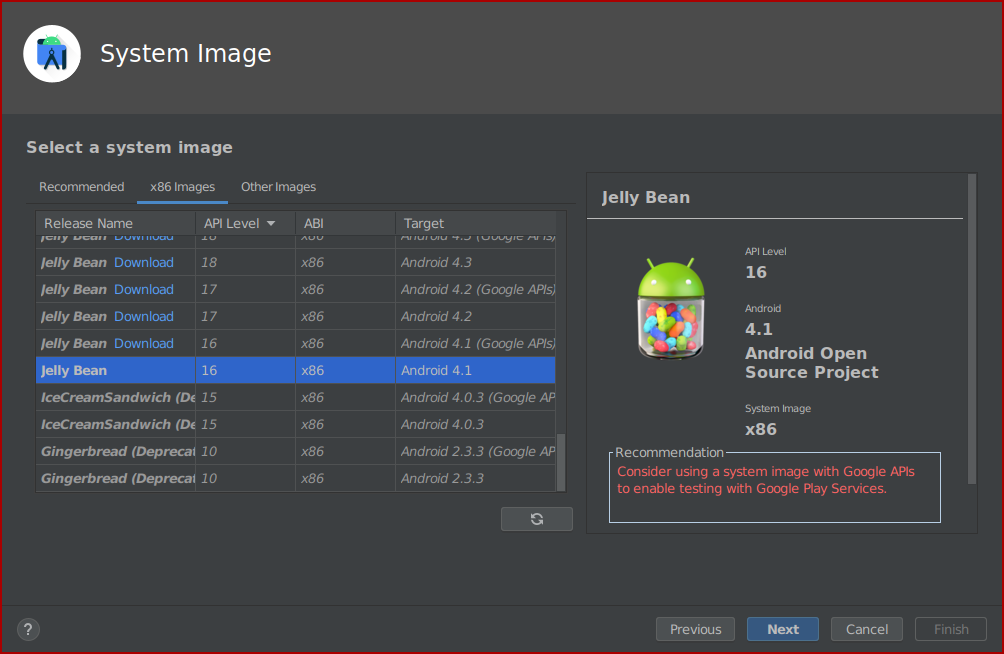Image resolution: width=1004 pixels, height=654 pixels.
Task: Switch to the Recommended tab
Action: coord(81,187)
